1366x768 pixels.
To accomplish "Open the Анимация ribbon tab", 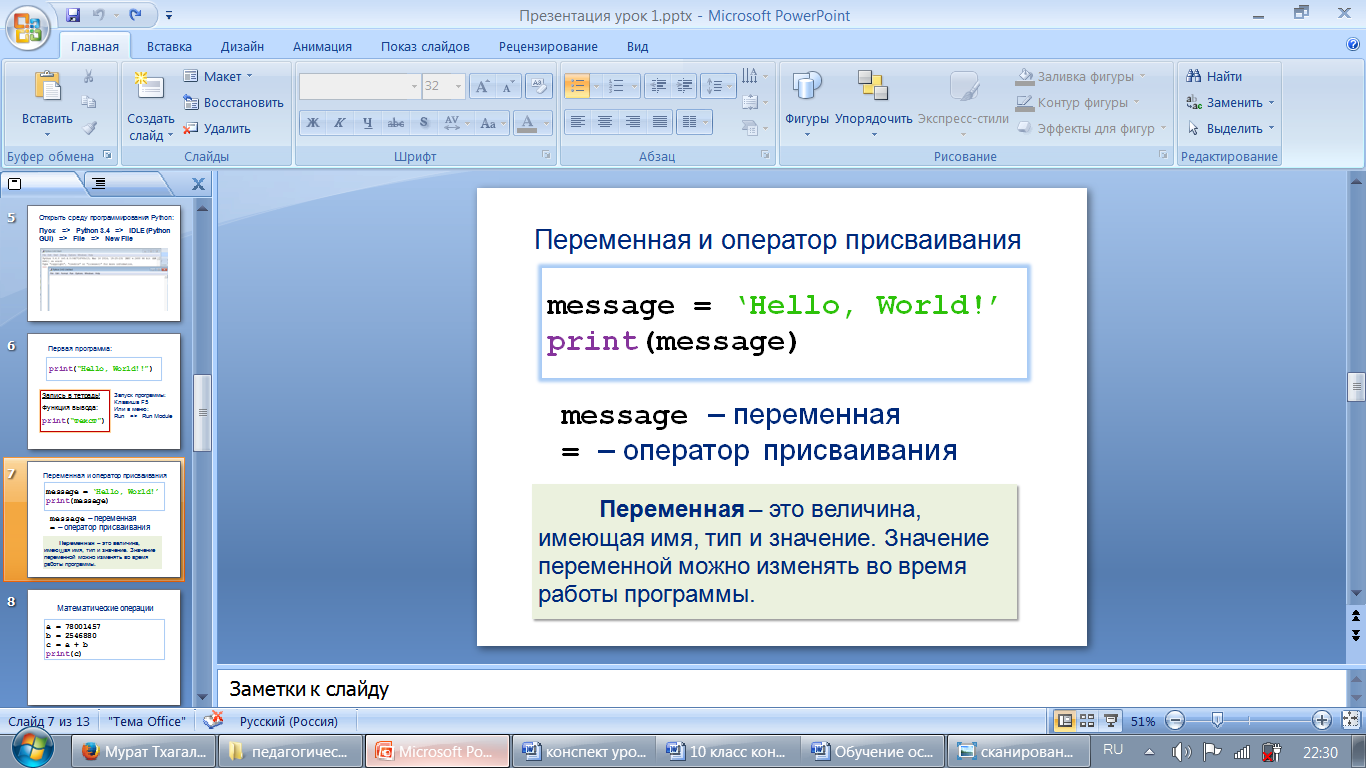I will point(322,46).
